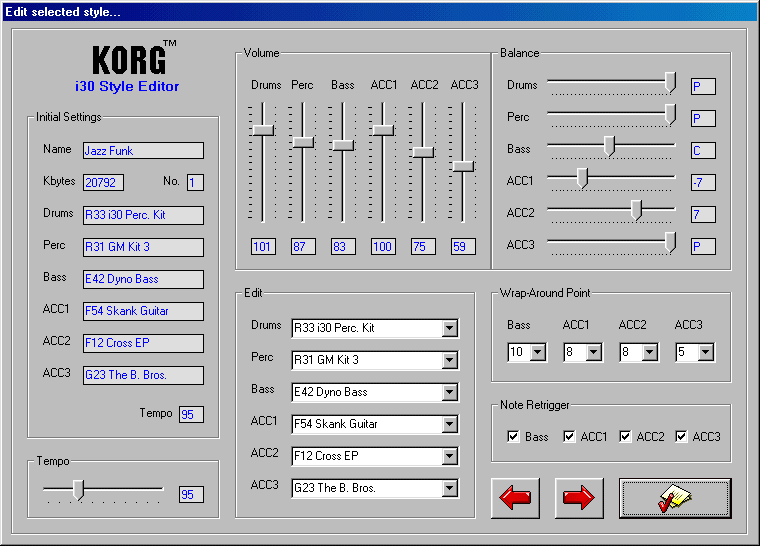
Task: Click the ACC3 volume value 59
Action: tap(463, 247)
